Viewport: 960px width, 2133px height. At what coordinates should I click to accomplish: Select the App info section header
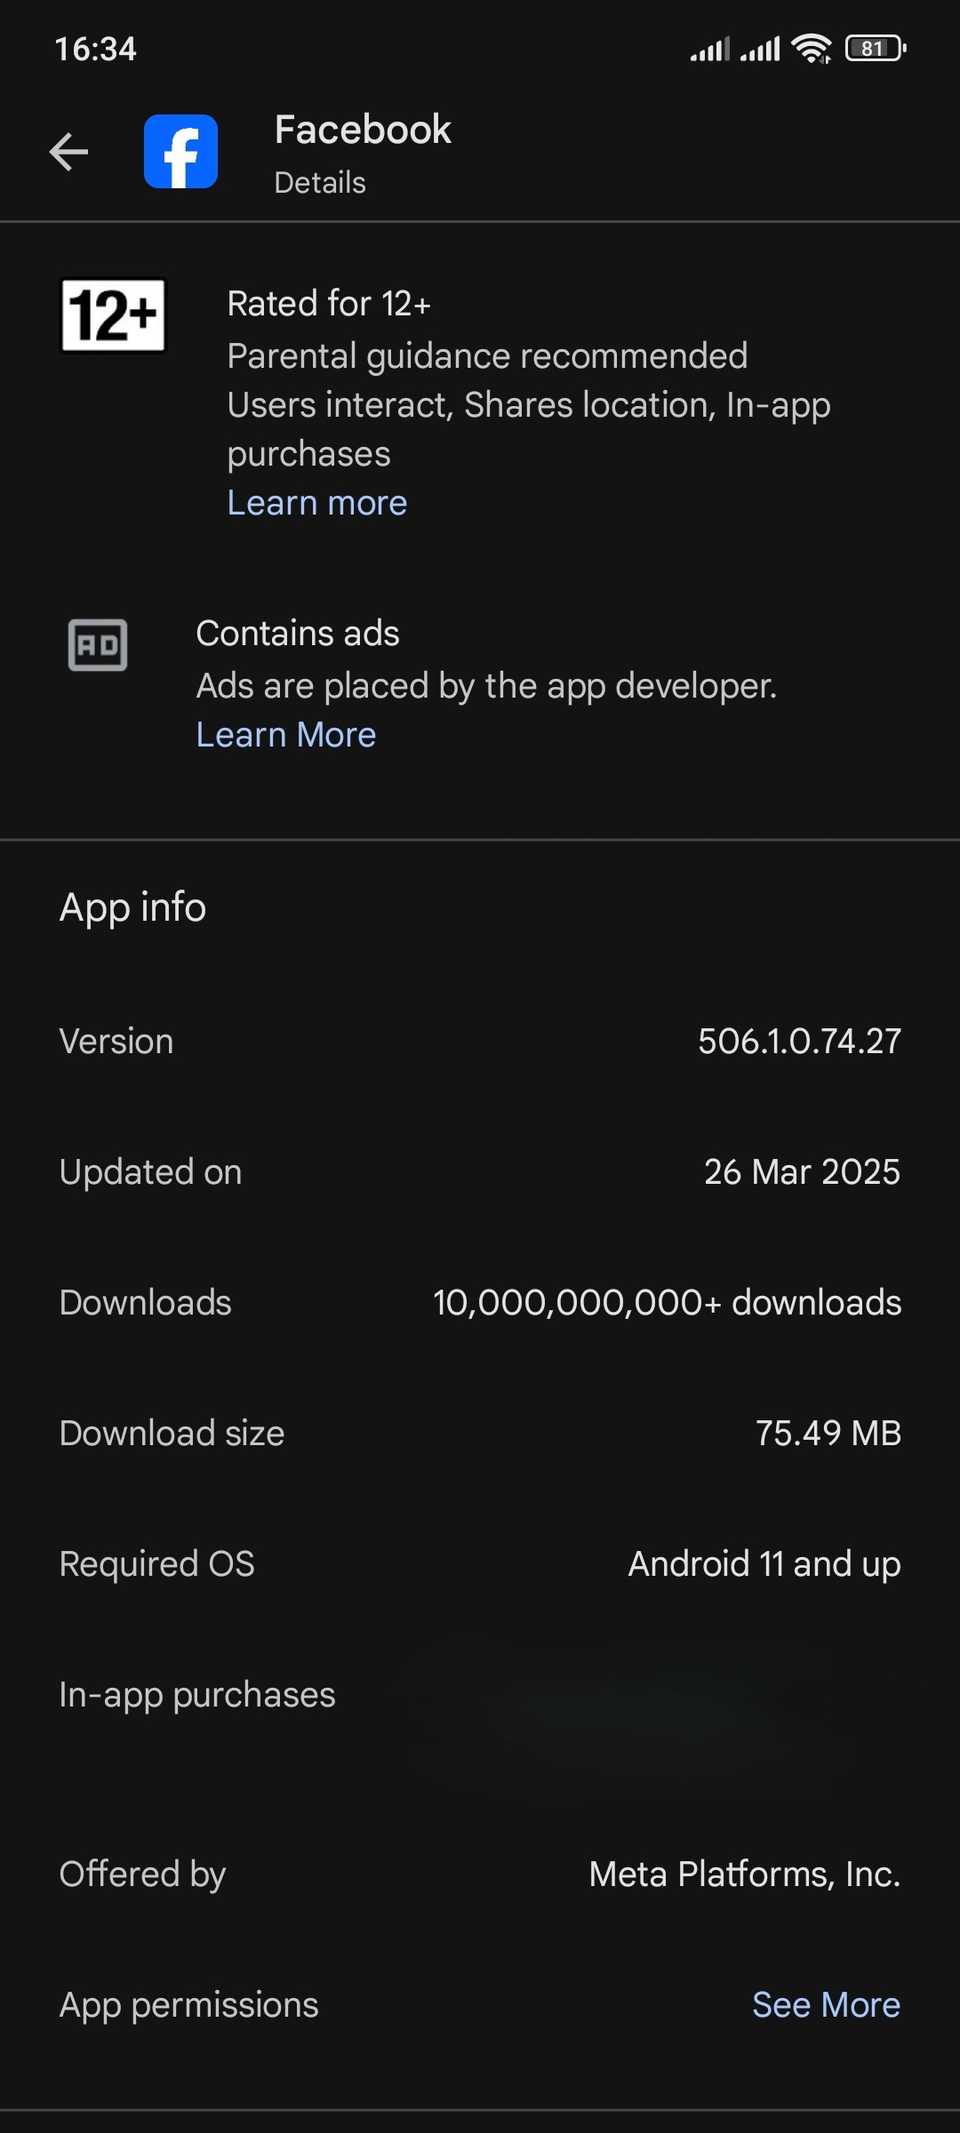click(x=133, y=907)
